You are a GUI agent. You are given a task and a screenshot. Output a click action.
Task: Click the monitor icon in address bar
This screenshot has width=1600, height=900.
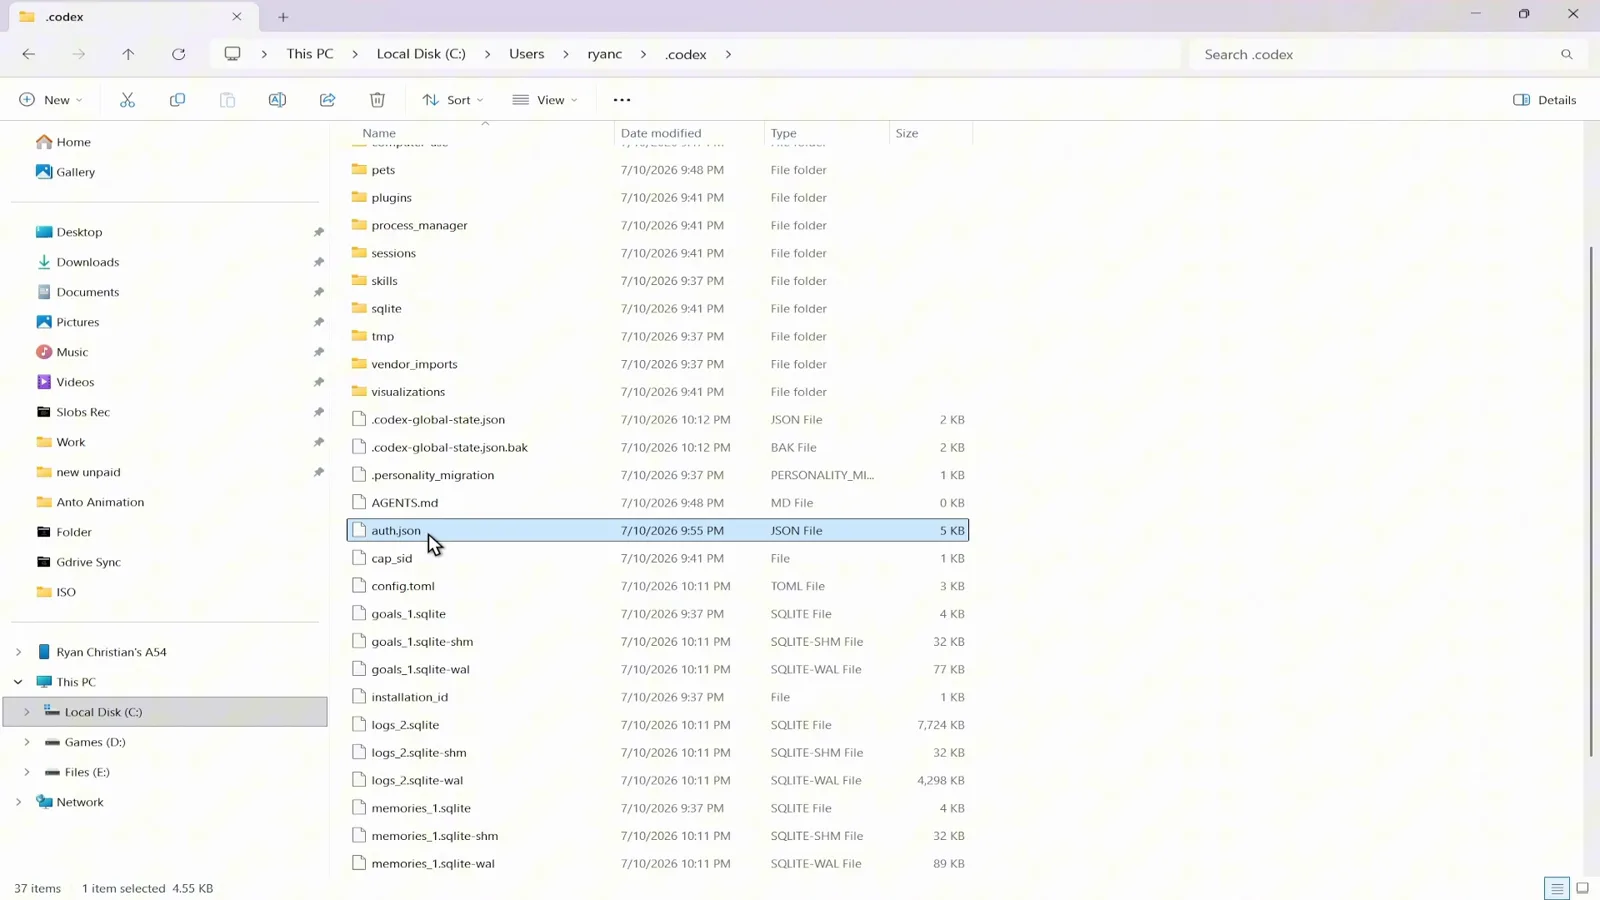(x=232, y=54)
